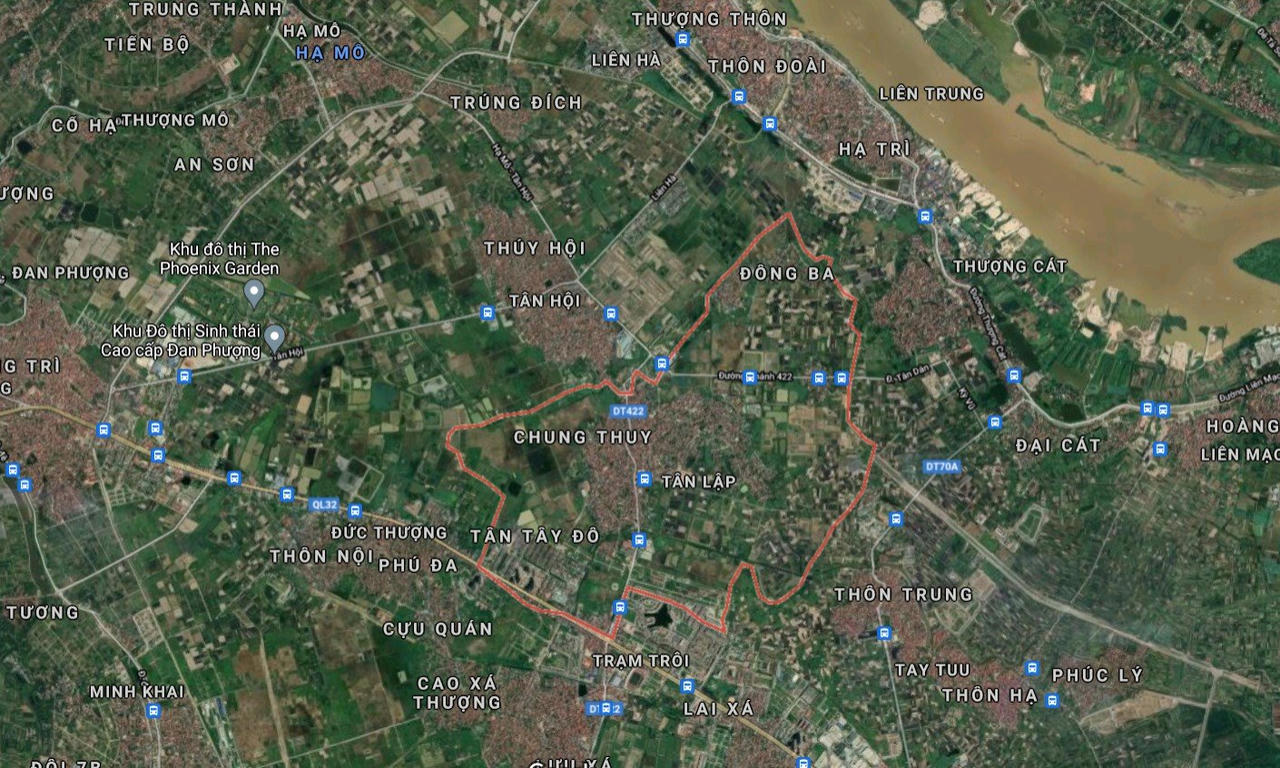This screenshot has height=768, width=1280.
Task: Select the bus stop below Minh Khai
Action: (153, 710)
